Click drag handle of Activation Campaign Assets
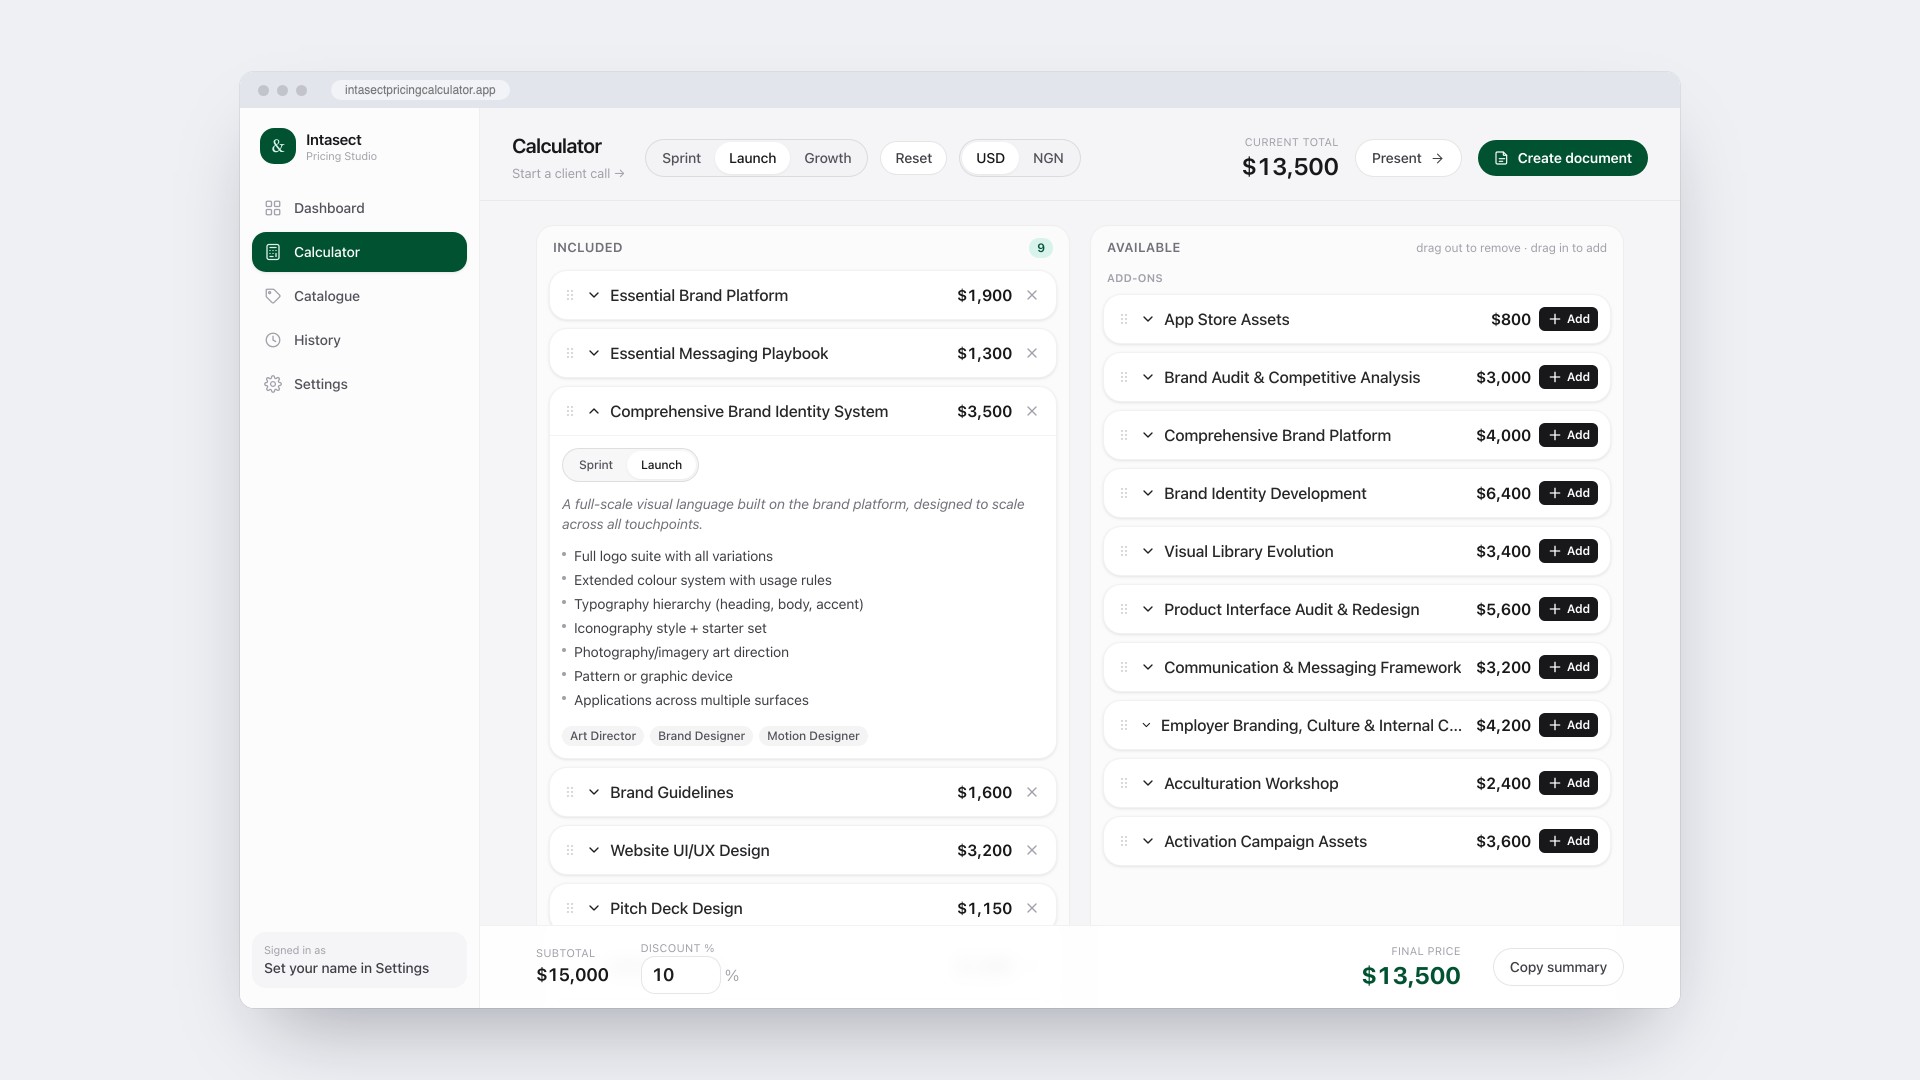This screenshot has height=1080, width=1920. (x=1124, y=841)
